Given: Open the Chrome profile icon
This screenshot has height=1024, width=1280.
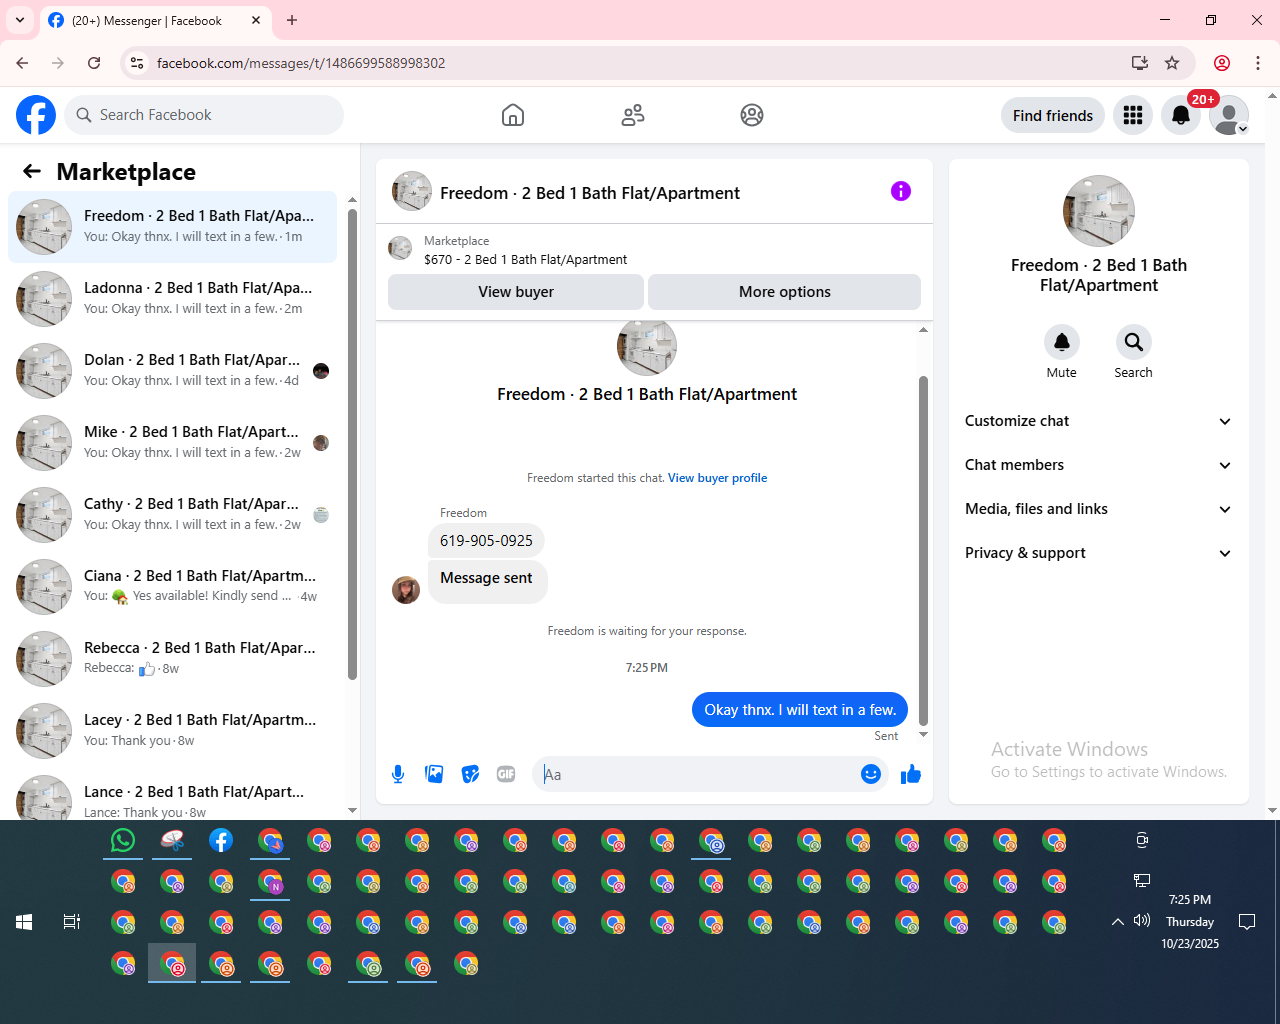Looking at the screenshot, I should click(x=1222, y=63).
